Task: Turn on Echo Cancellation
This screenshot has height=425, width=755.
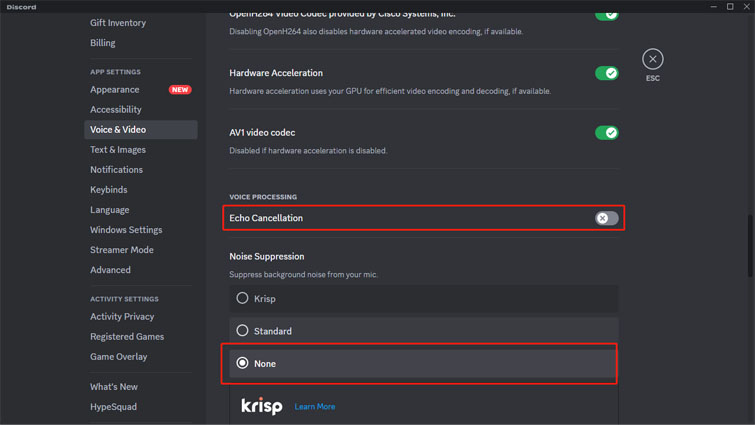Action: 607,218
